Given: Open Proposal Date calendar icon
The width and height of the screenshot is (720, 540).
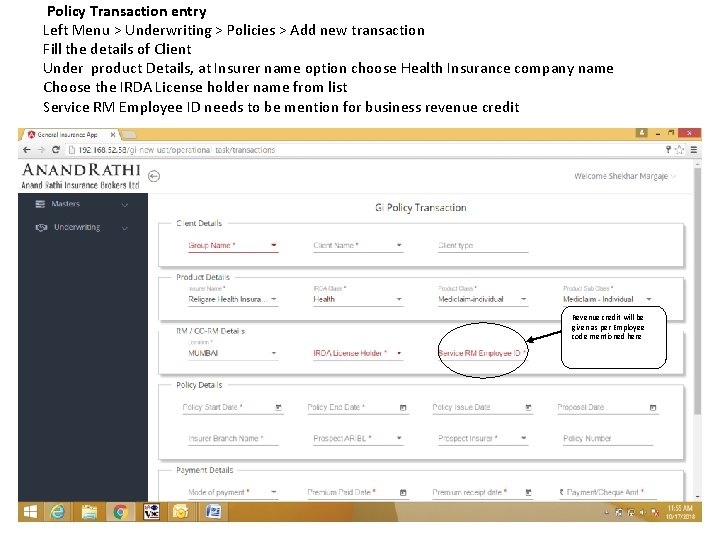Looking at the screenshot, I should 653,407.
